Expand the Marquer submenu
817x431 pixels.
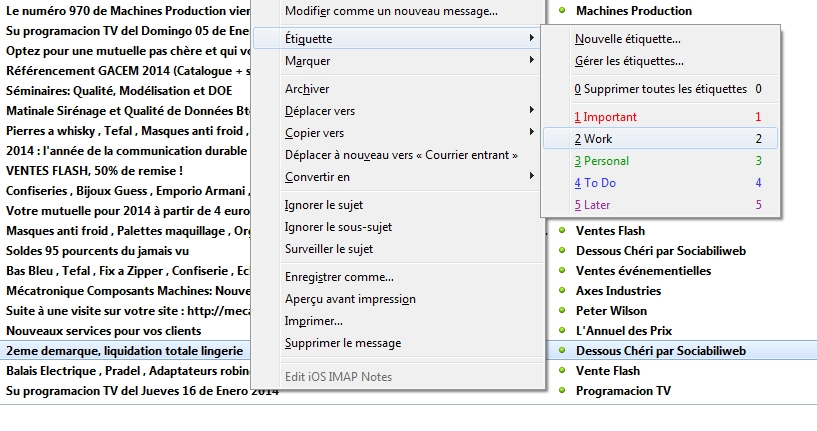(x=308, y=61)
